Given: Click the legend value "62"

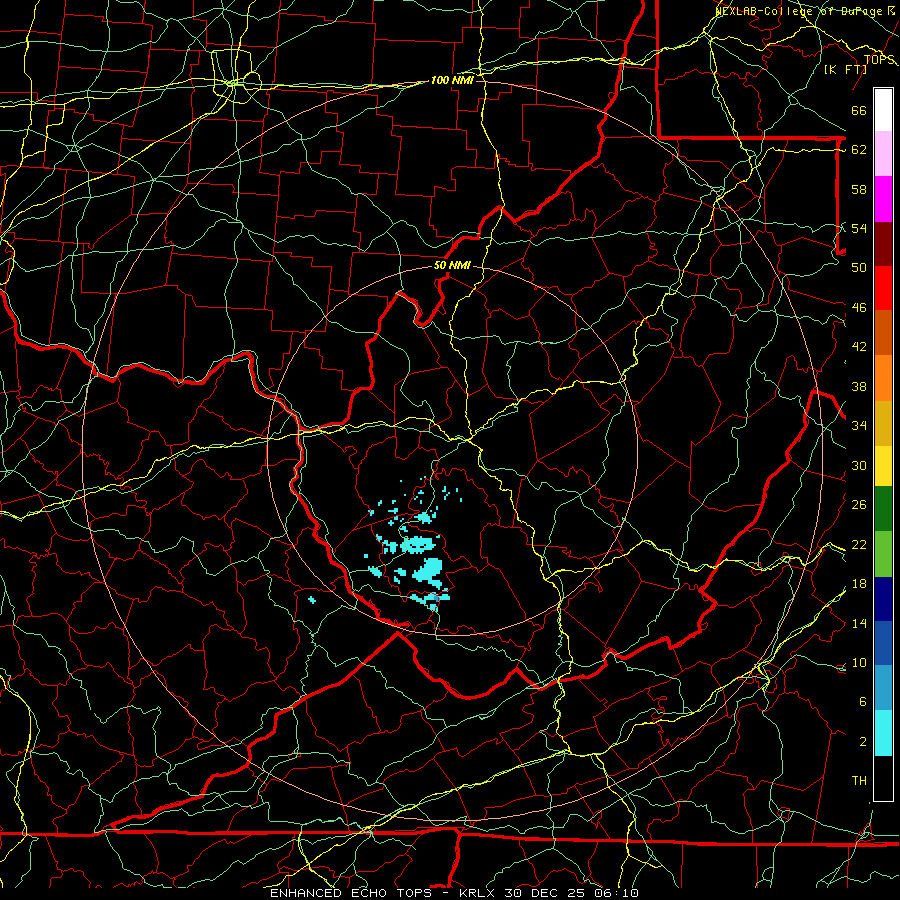Looking at the screenshot, I should pyautogui.click(x=859, y=149).
